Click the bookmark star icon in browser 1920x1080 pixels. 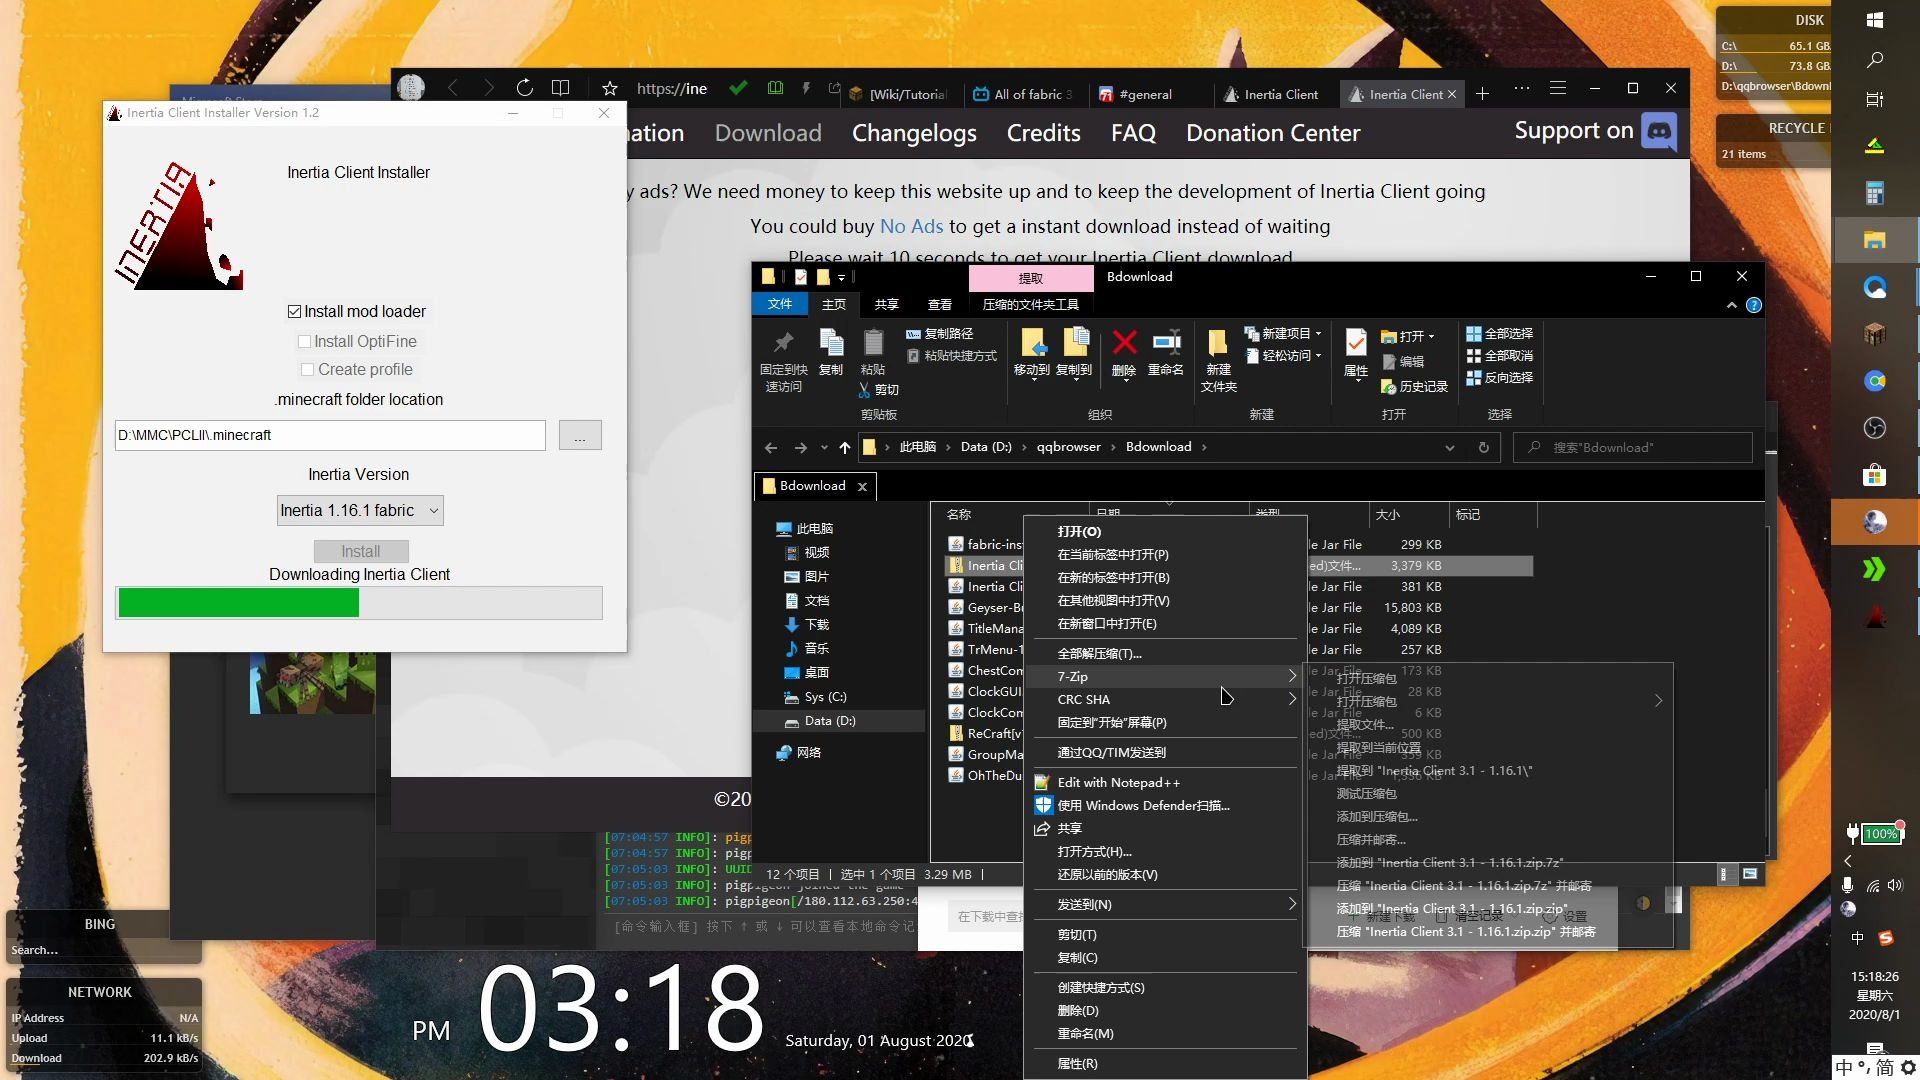click(610, 88)
